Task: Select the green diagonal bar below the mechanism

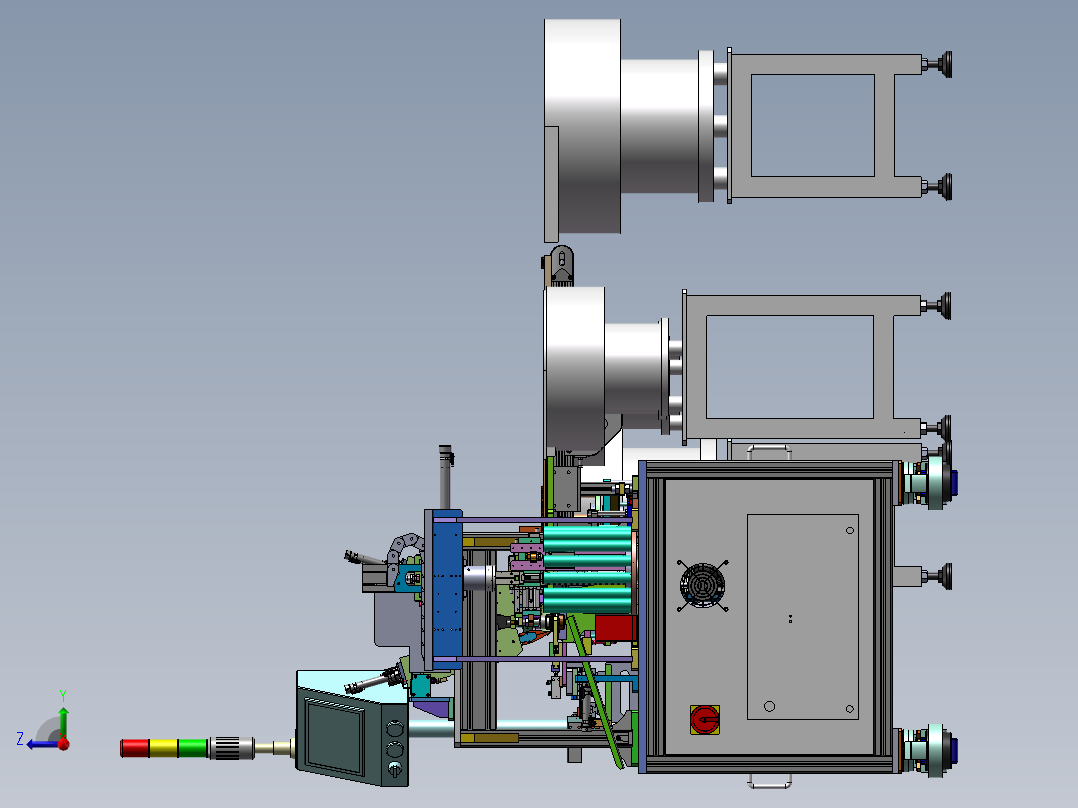Action: (596, 690)
